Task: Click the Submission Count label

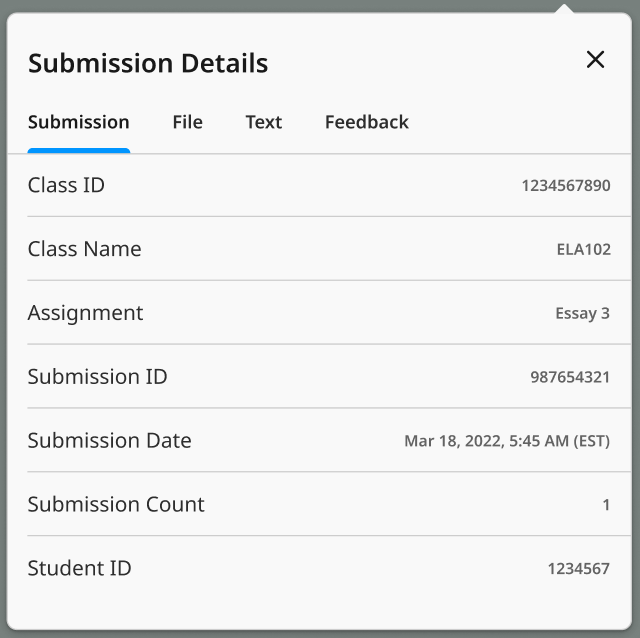Action: (x=116, y=504)
